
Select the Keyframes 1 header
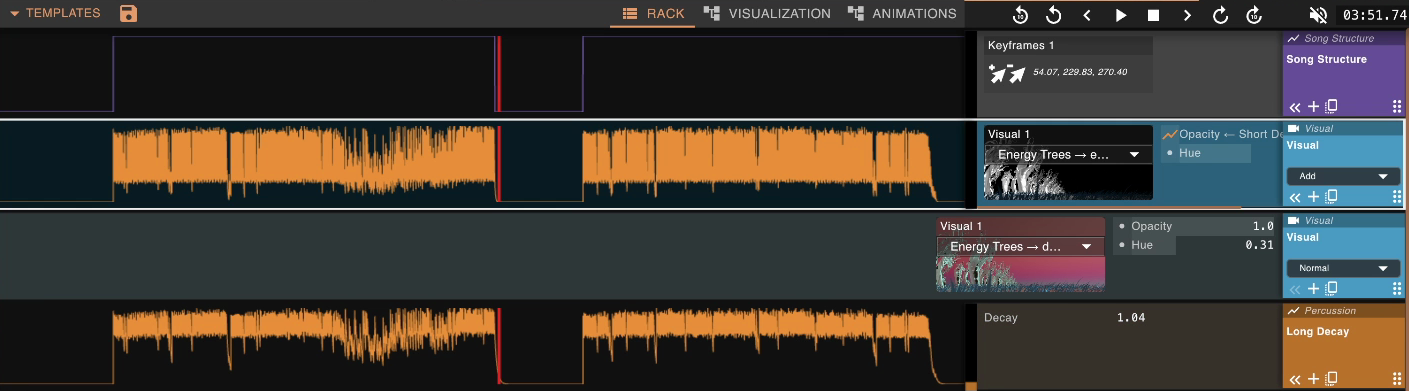(1068, 45)
